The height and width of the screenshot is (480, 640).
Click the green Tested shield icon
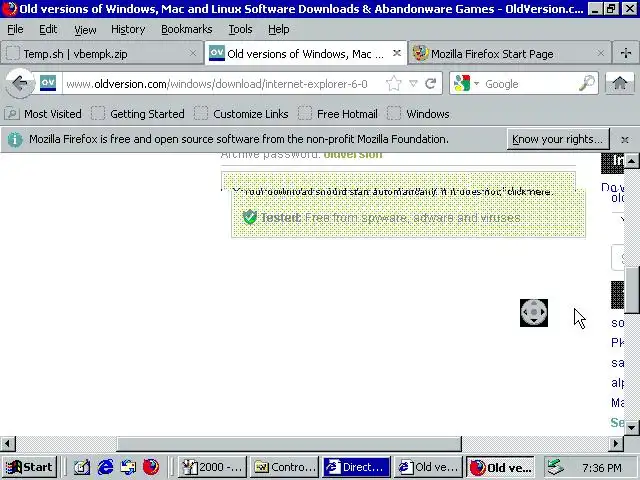click(250, 217)
